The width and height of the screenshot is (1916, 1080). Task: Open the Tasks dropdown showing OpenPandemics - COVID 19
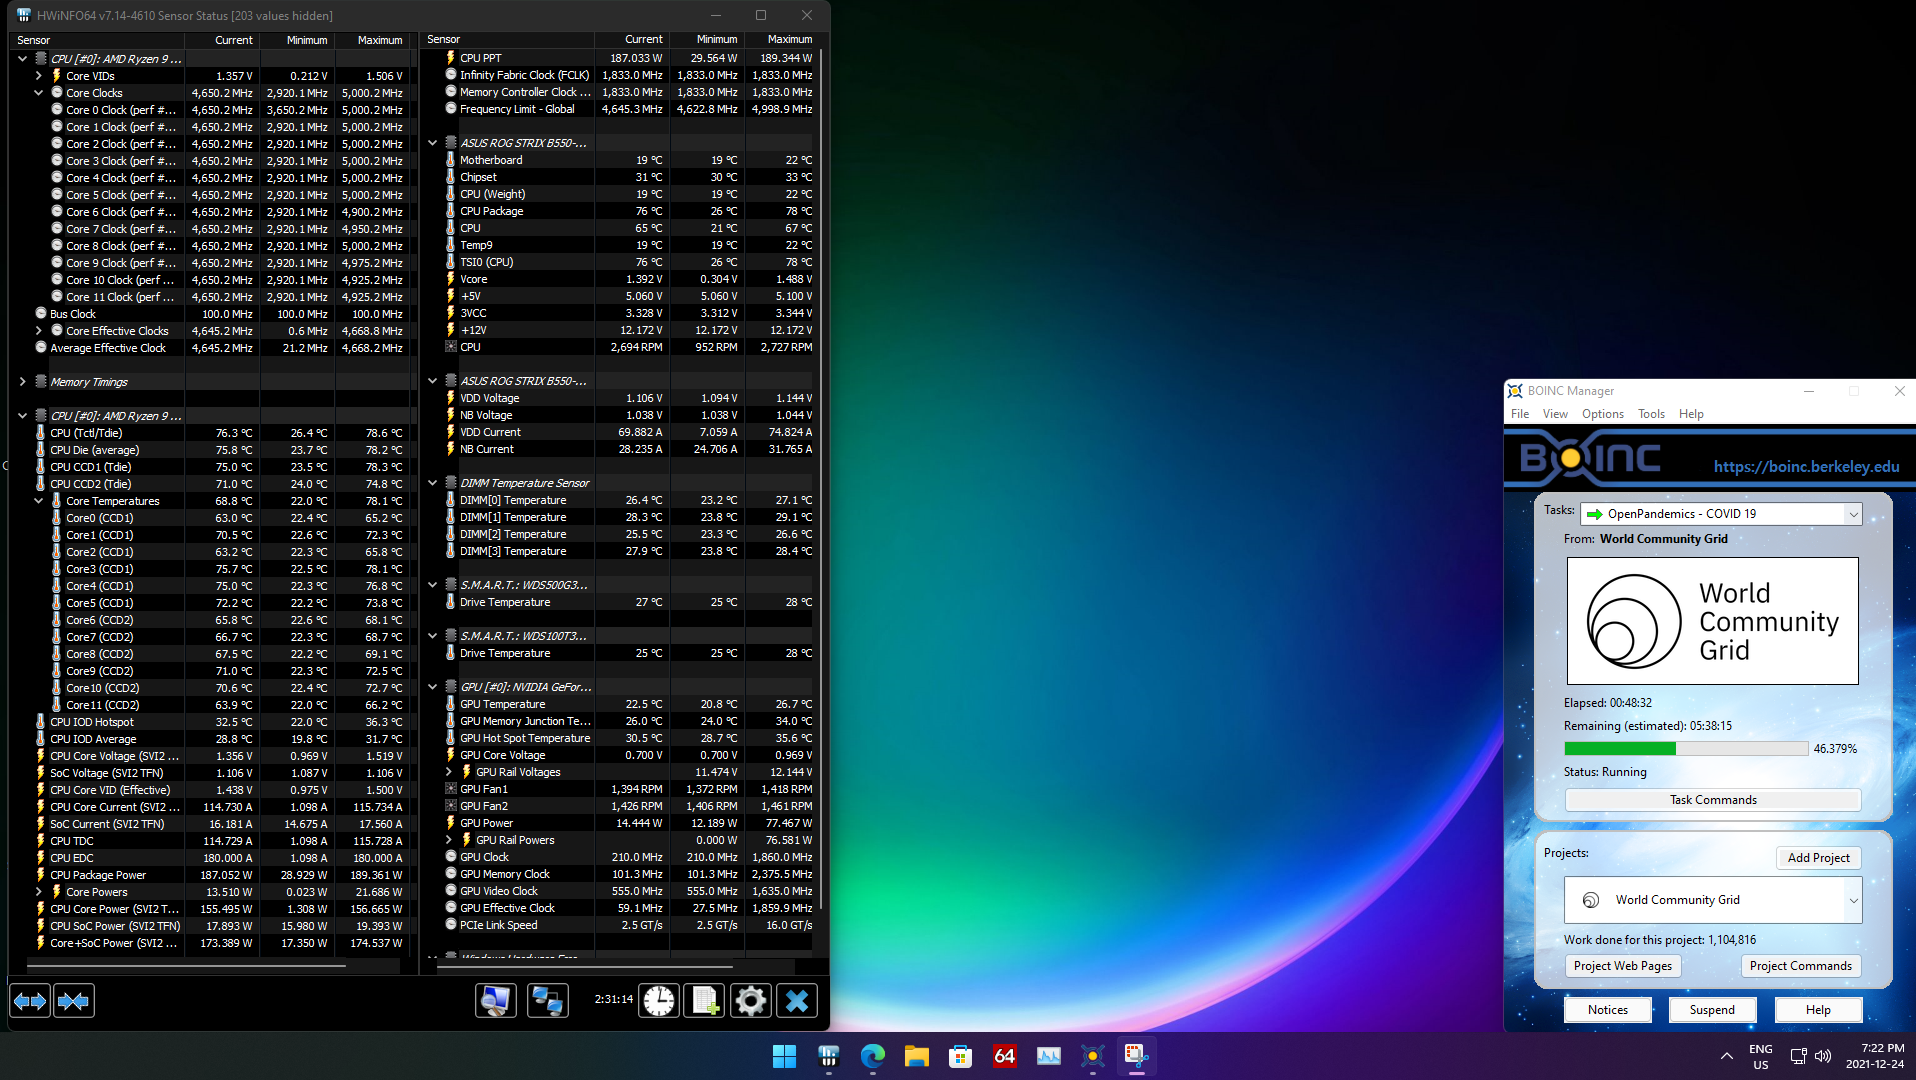(1721, 514)
